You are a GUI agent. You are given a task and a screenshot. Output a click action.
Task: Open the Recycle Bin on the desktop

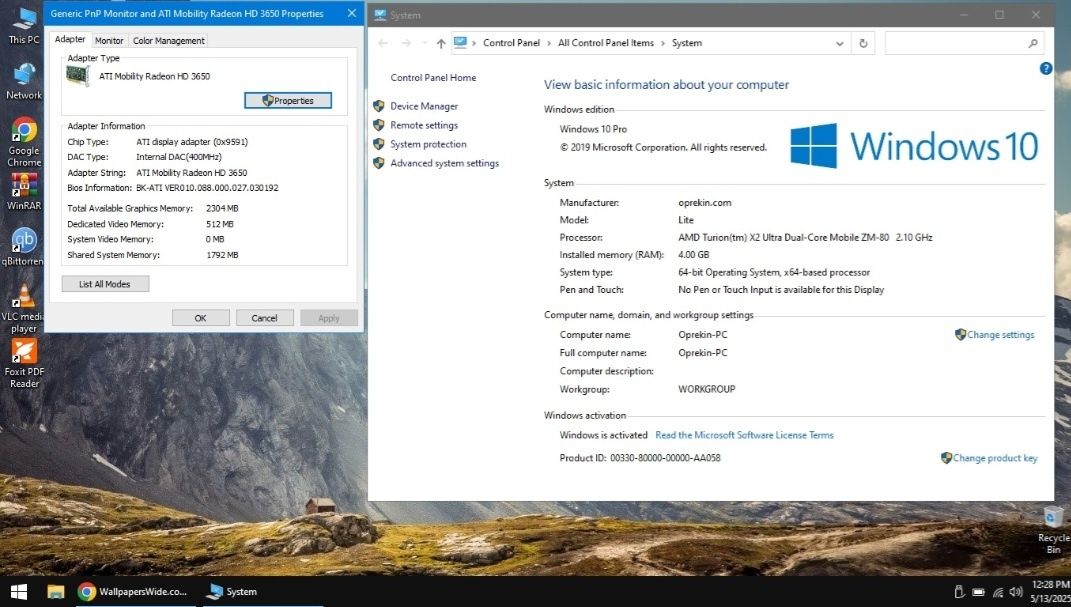[x=1053, y=530]
